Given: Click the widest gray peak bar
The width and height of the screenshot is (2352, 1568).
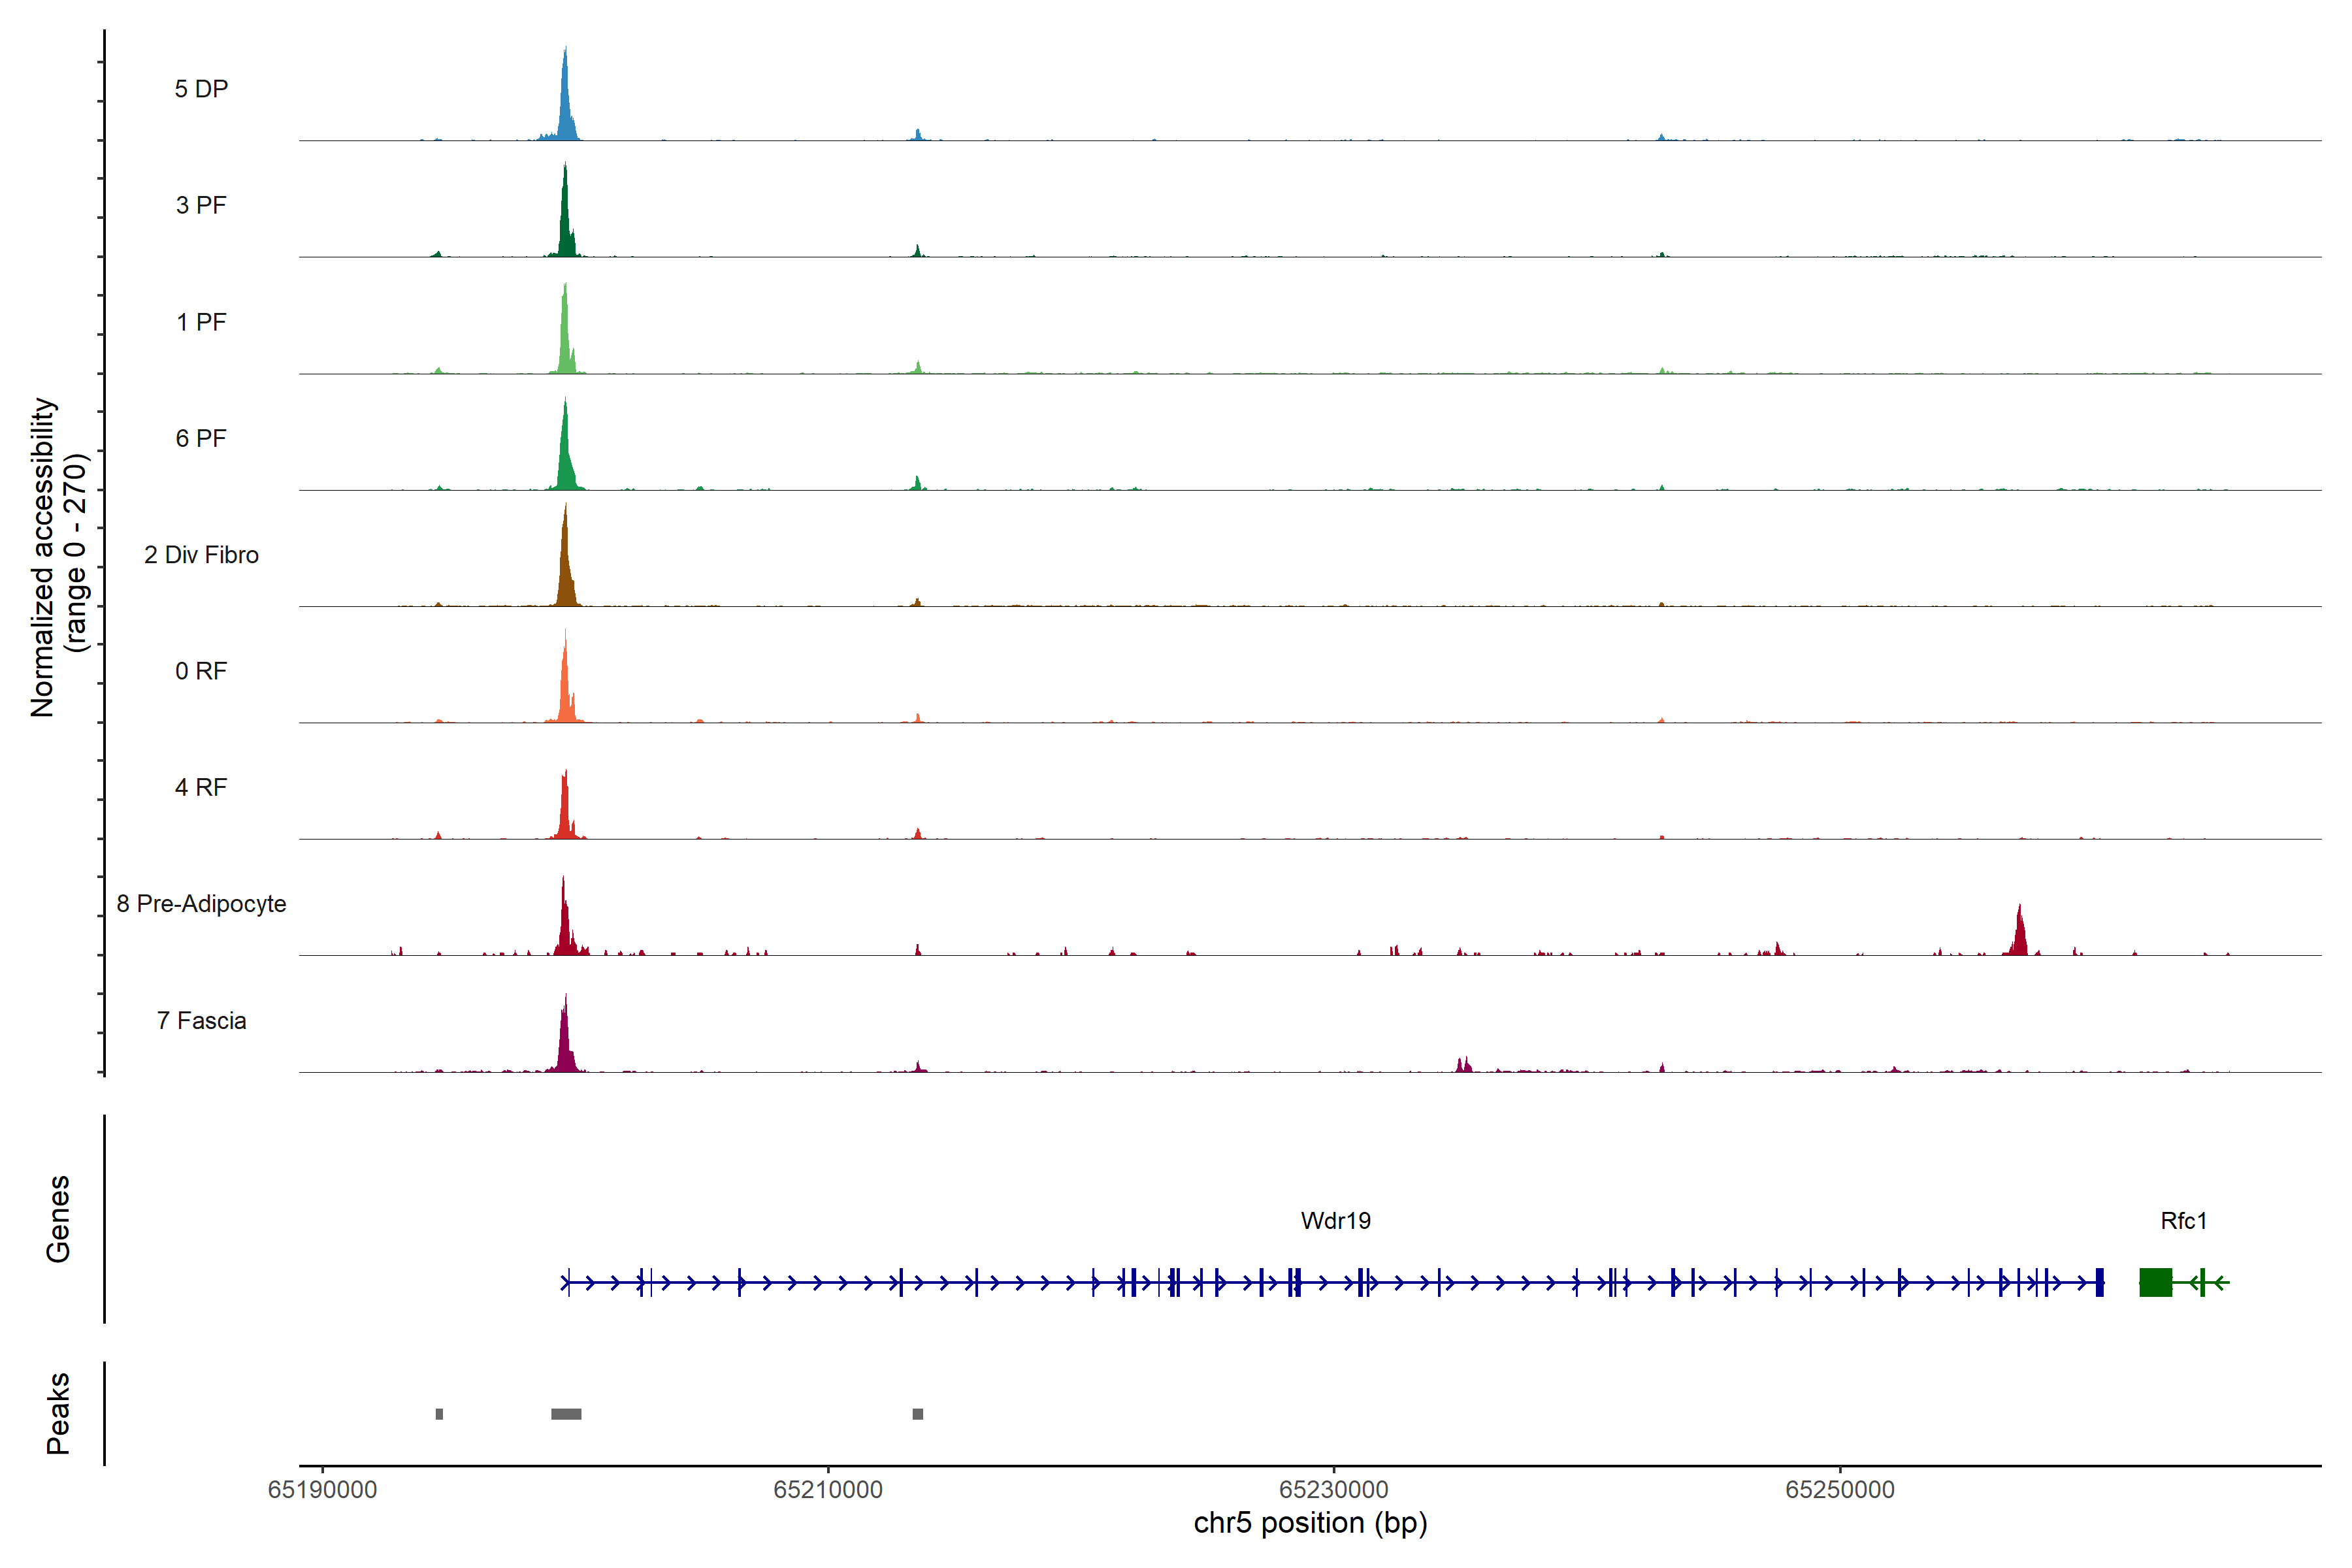Looking at the screenshot, I should tap(566, 1414).
